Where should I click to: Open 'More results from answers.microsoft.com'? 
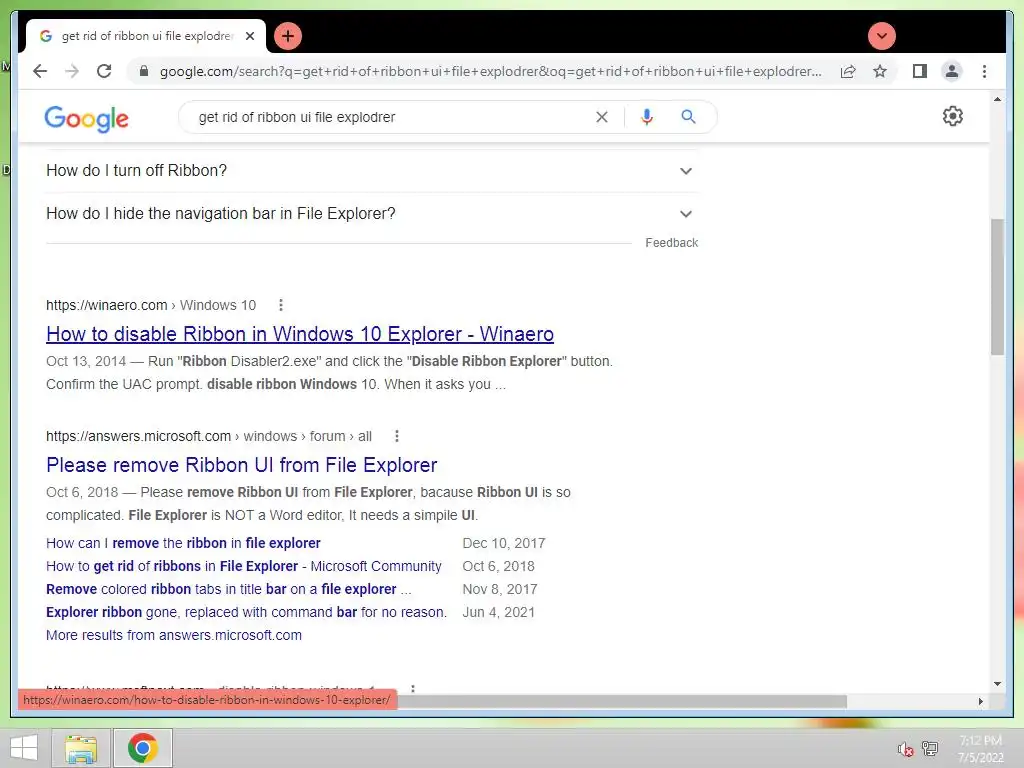point(174,635)
